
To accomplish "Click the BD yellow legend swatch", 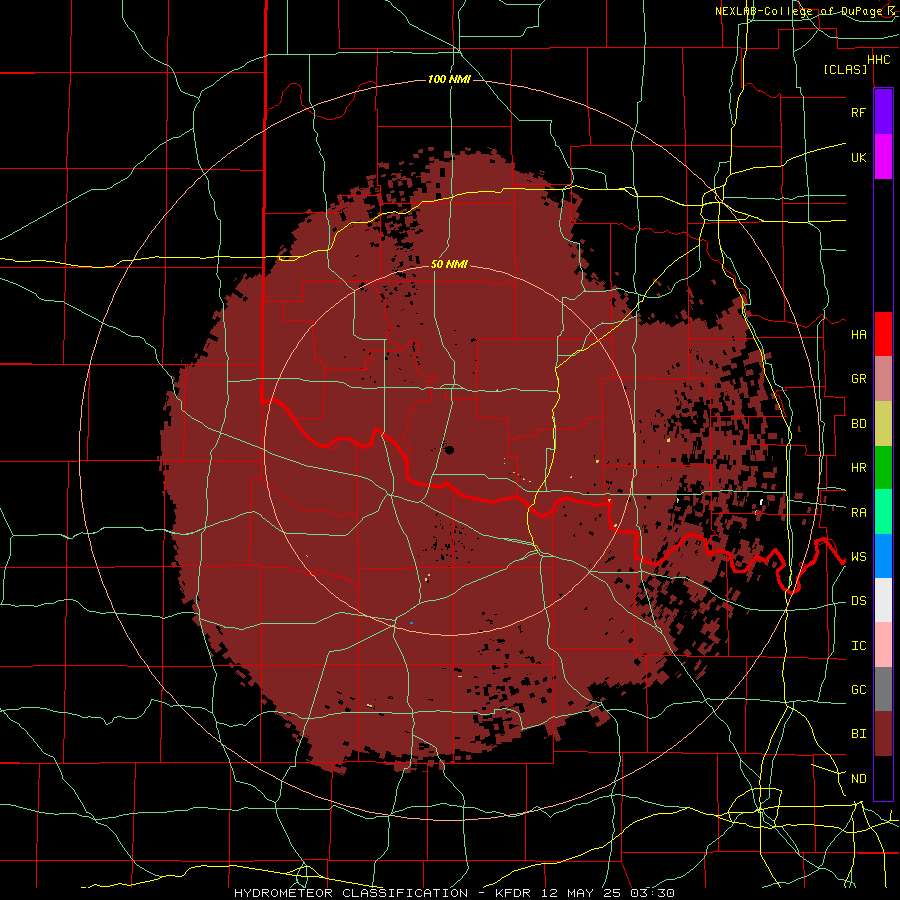I will (x=883, y=424).
